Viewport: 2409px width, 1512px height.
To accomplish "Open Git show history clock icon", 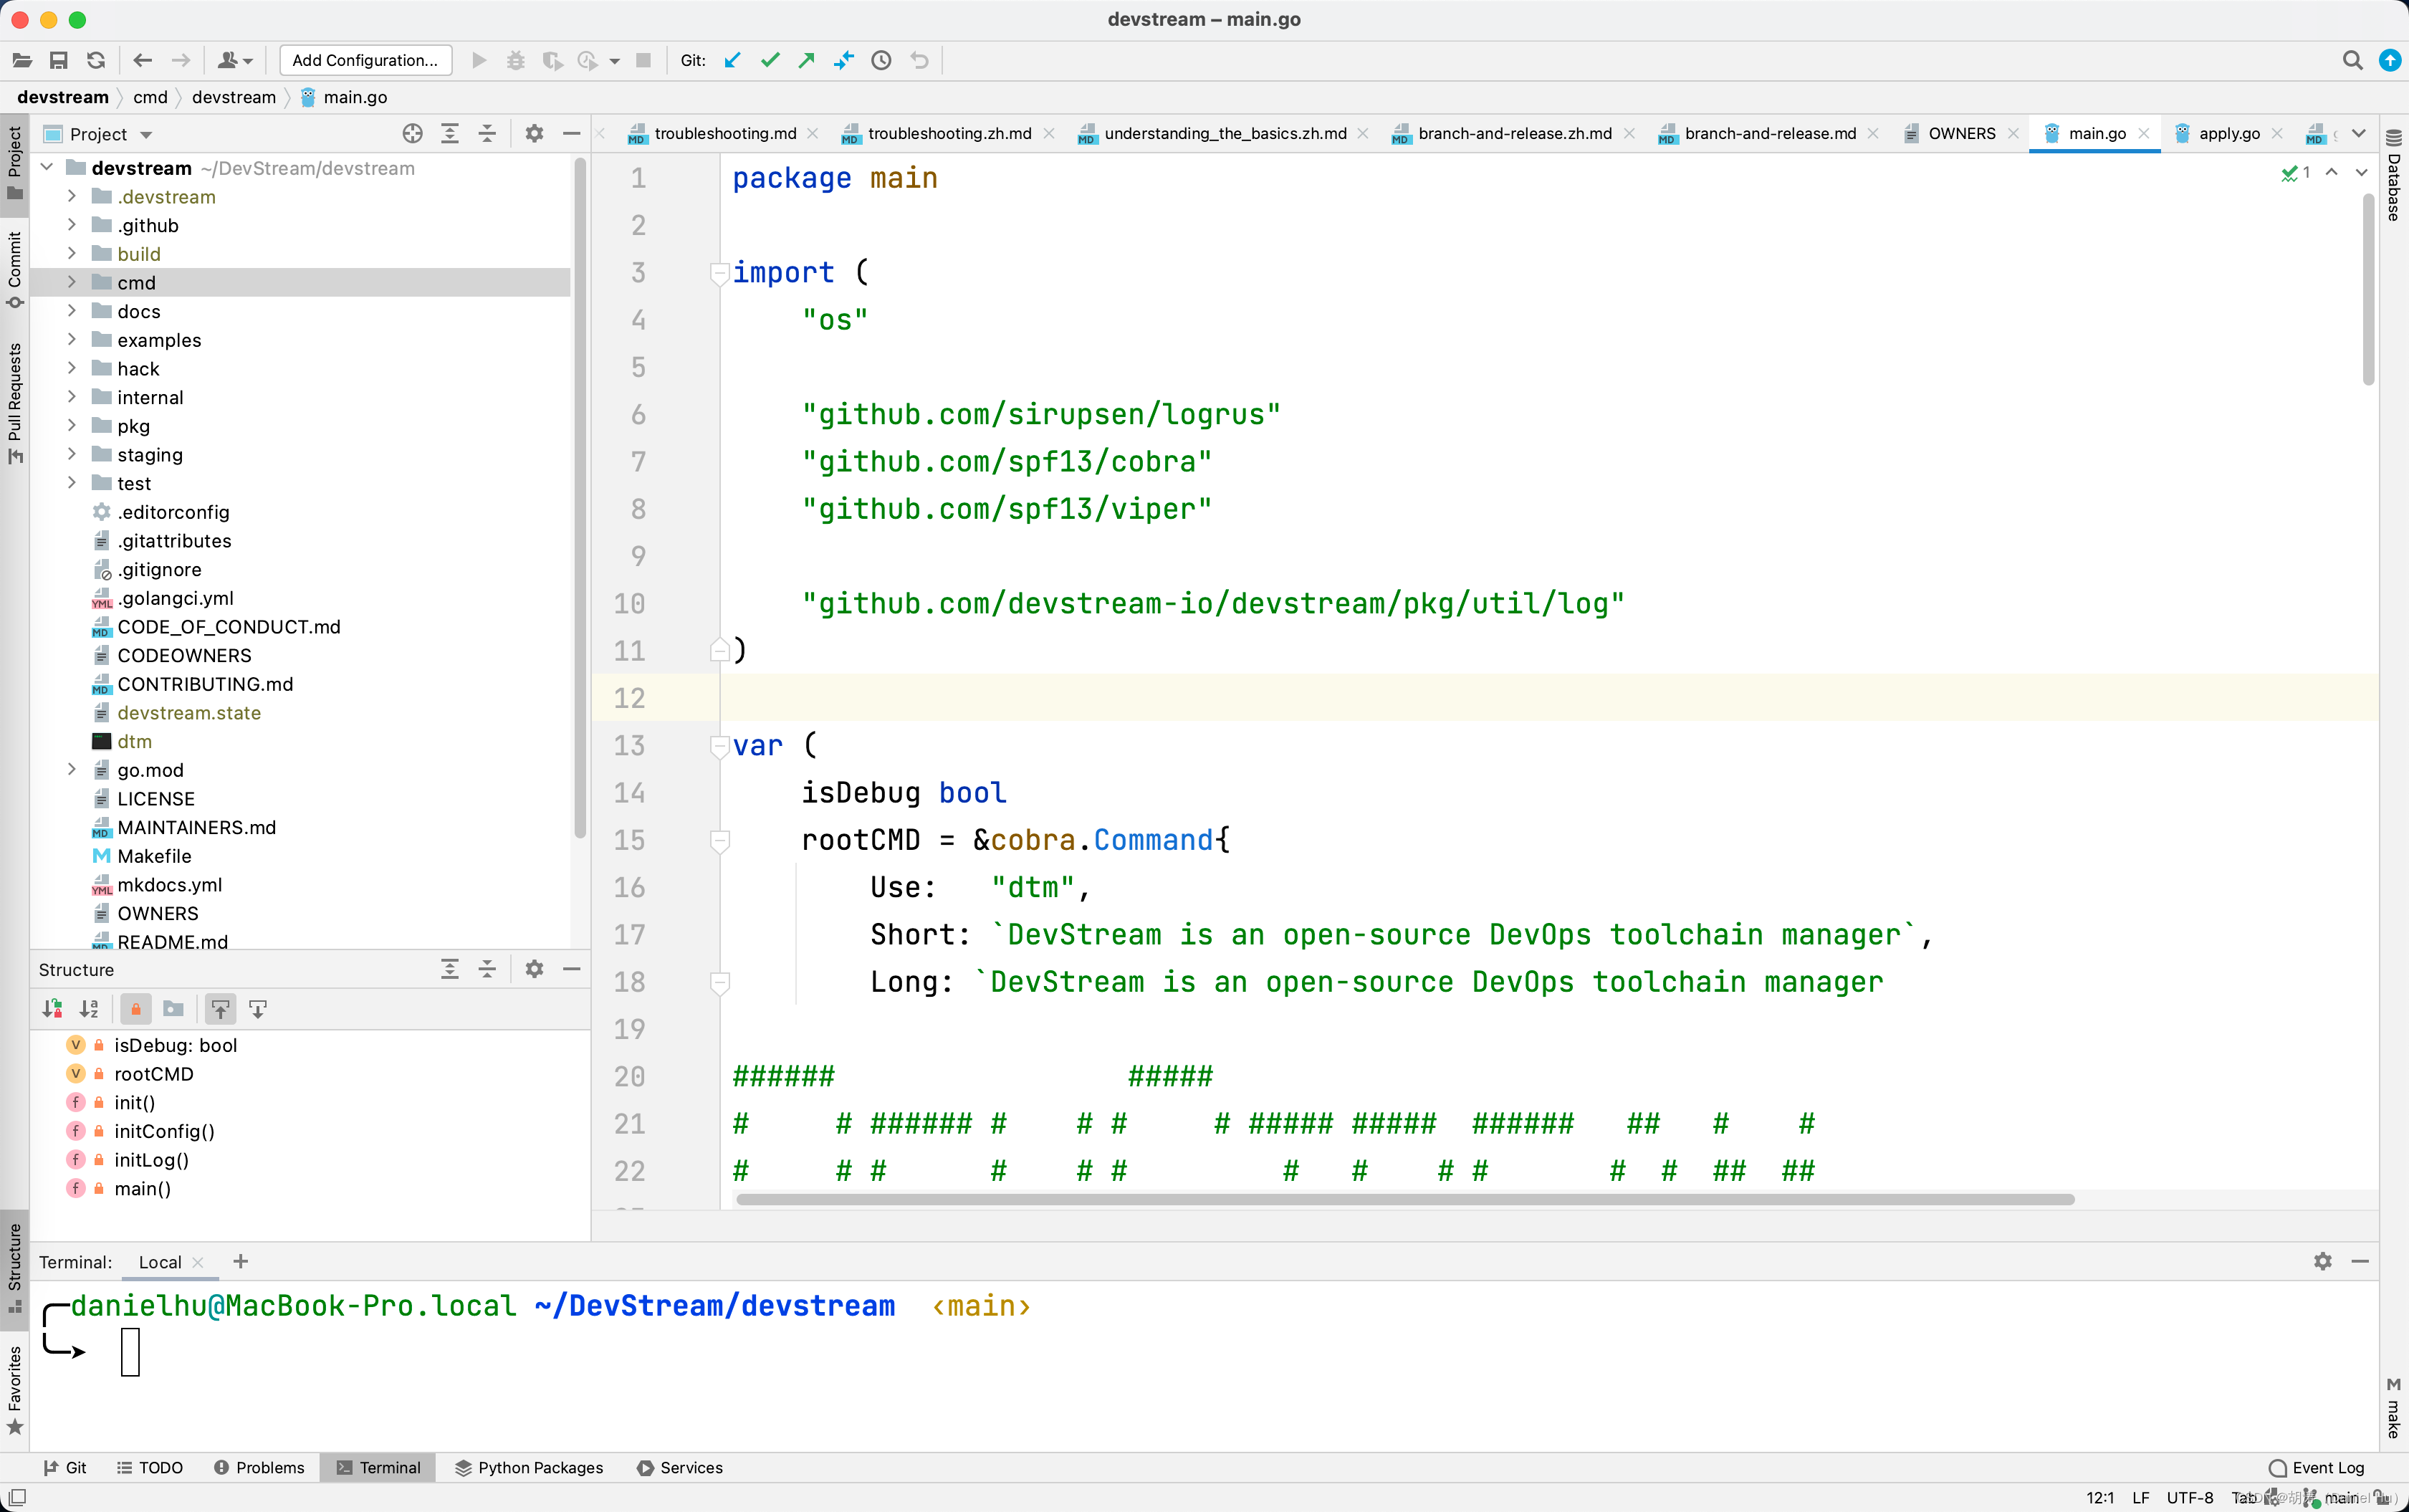I will 881,60.
